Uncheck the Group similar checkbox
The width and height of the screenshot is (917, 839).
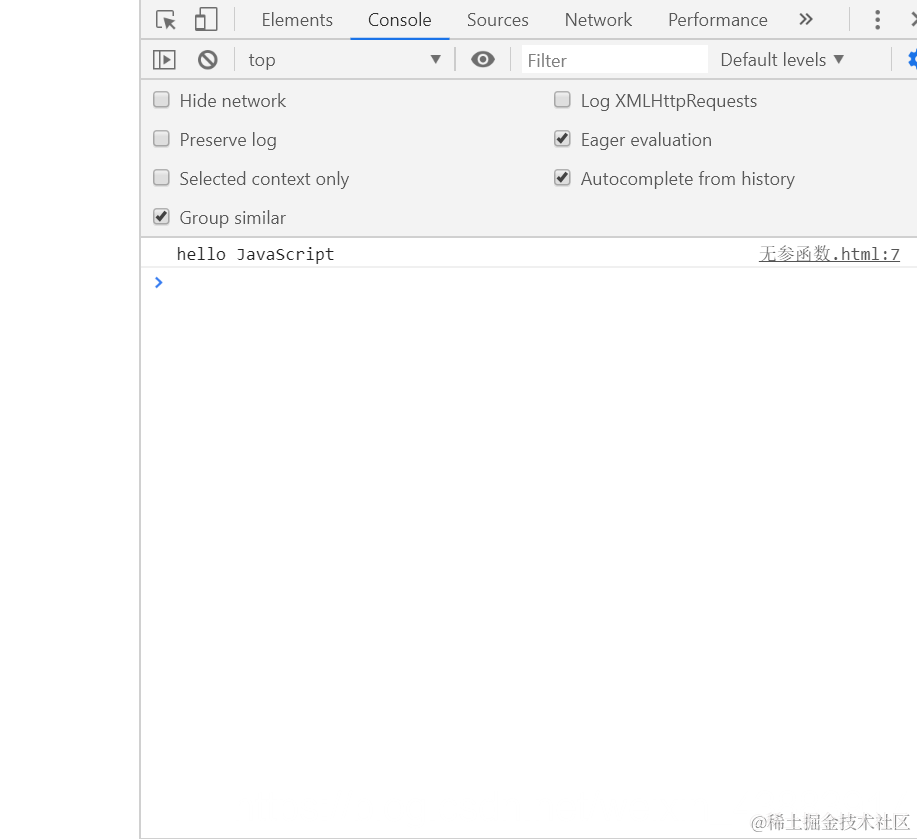click(161, 217)
